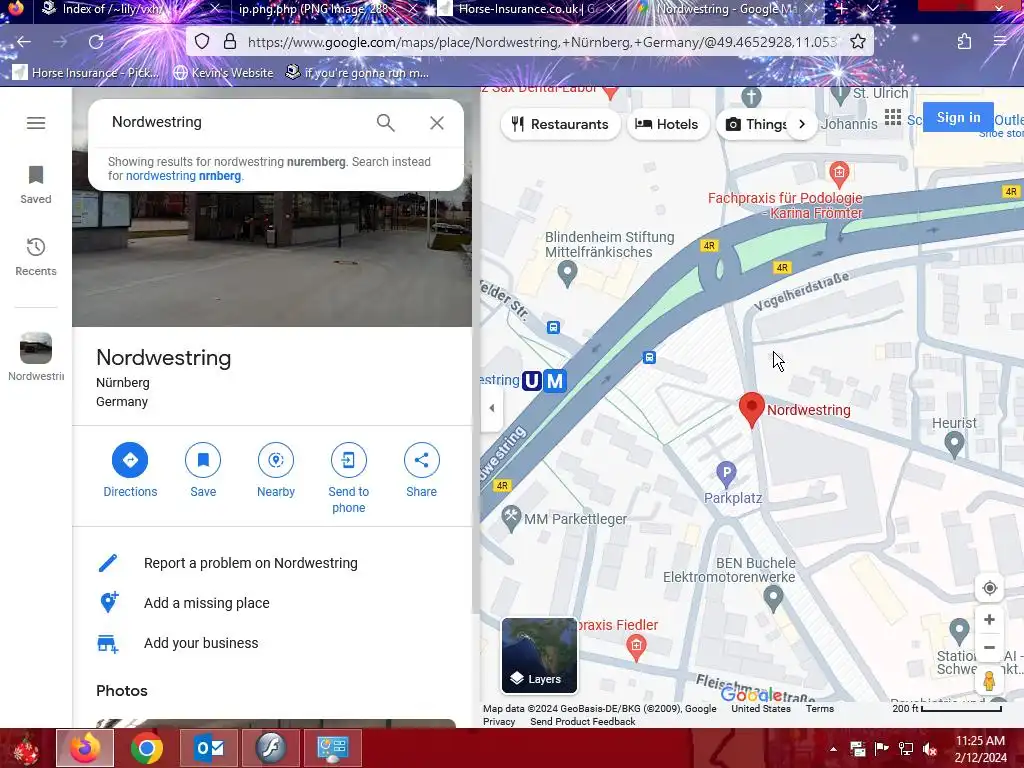Open Google Chrome from the taskbar
The width and height of the screenshot is (1024, 768).
[x=146, y=748]
